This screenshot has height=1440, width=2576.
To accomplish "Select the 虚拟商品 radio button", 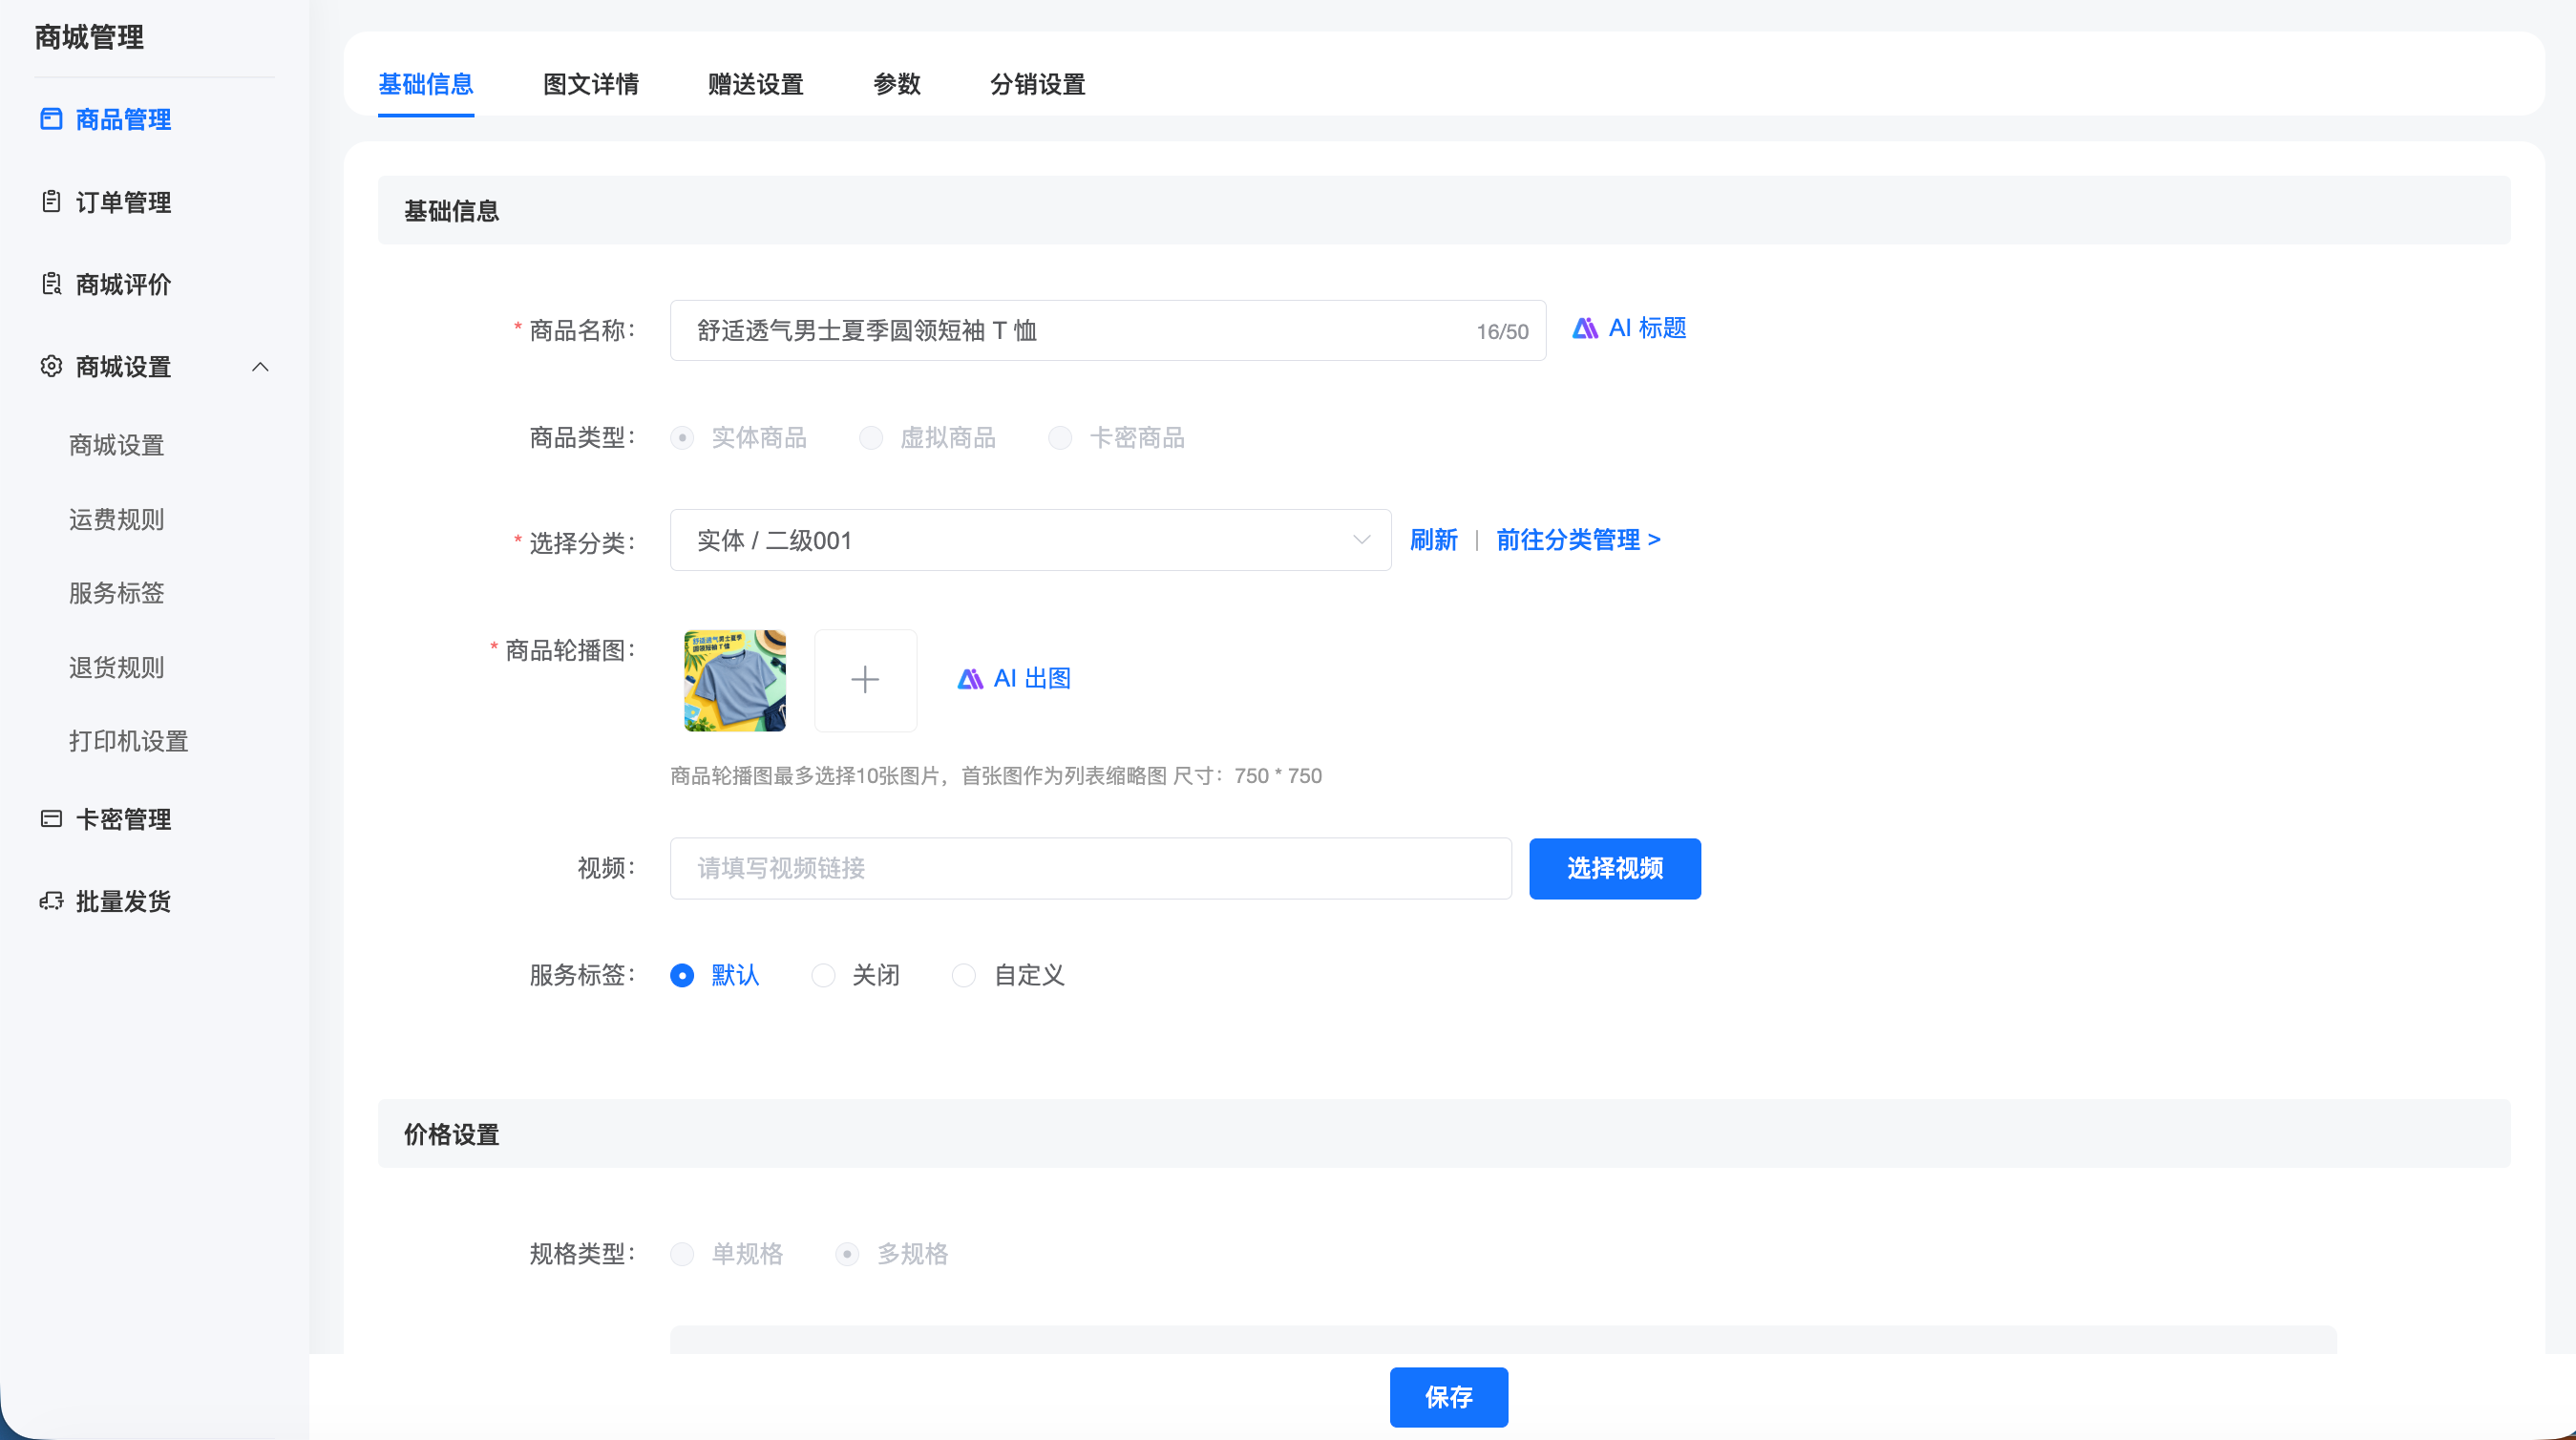I will tap(871, 438).
